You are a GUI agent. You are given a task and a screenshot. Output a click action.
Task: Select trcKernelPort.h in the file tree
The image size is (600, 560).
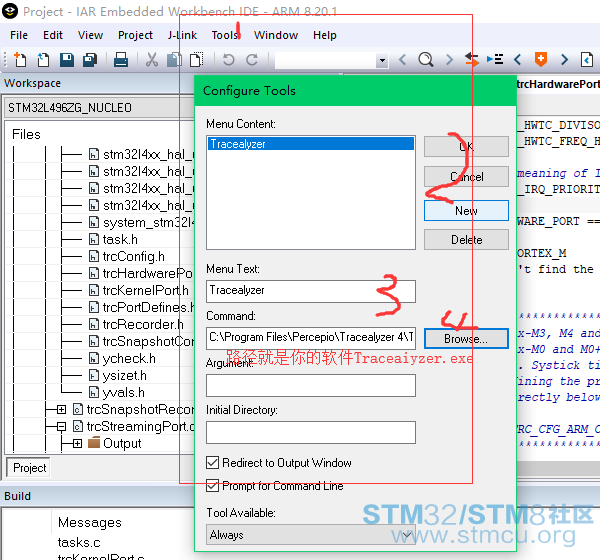click(145, 290)
